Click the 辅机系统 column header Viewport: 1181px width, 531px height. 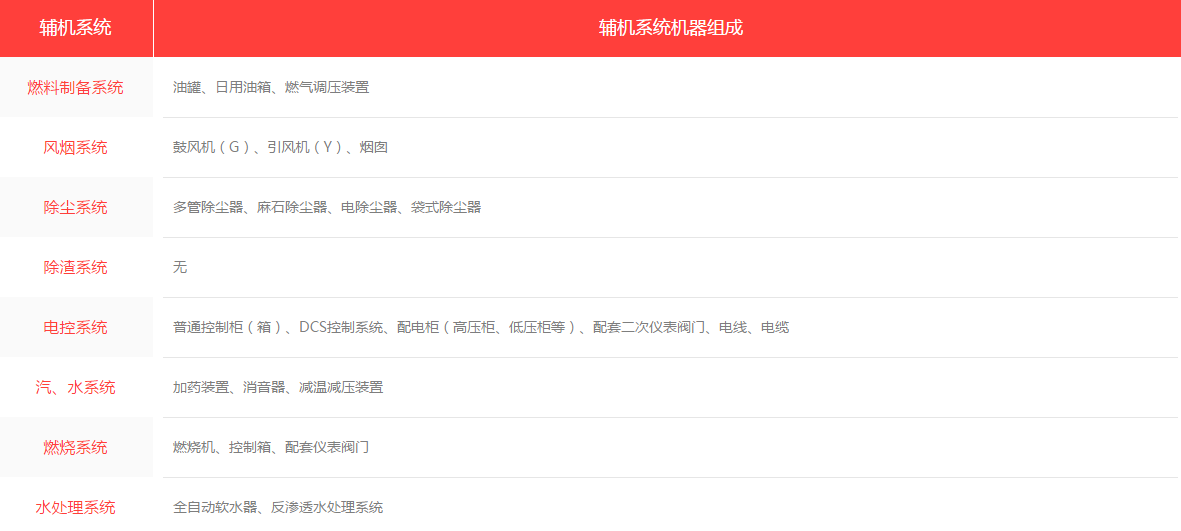[x=76, y=28]
